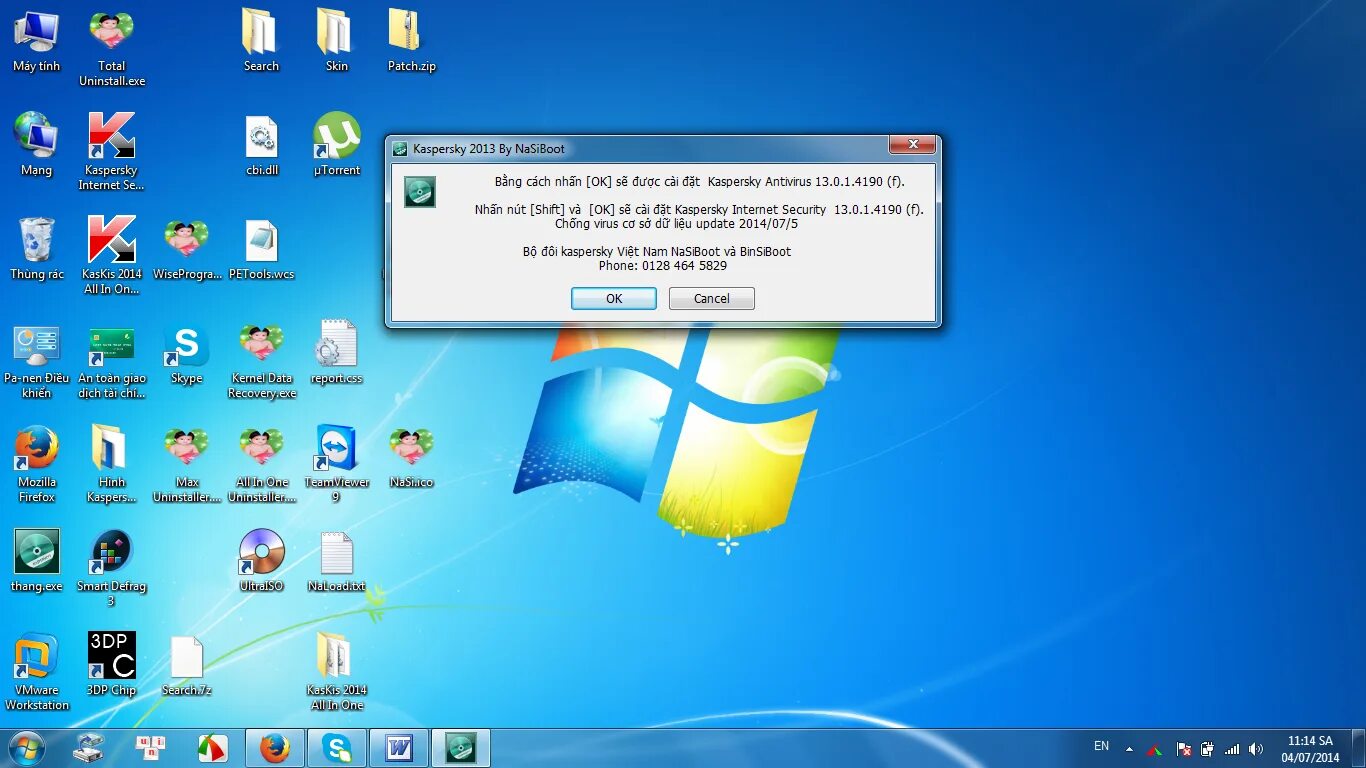Viewport: 1366px width, 768px height.
Task: Click OK in the Kaspersky 2013 dialog
Action: click(613, 298)
